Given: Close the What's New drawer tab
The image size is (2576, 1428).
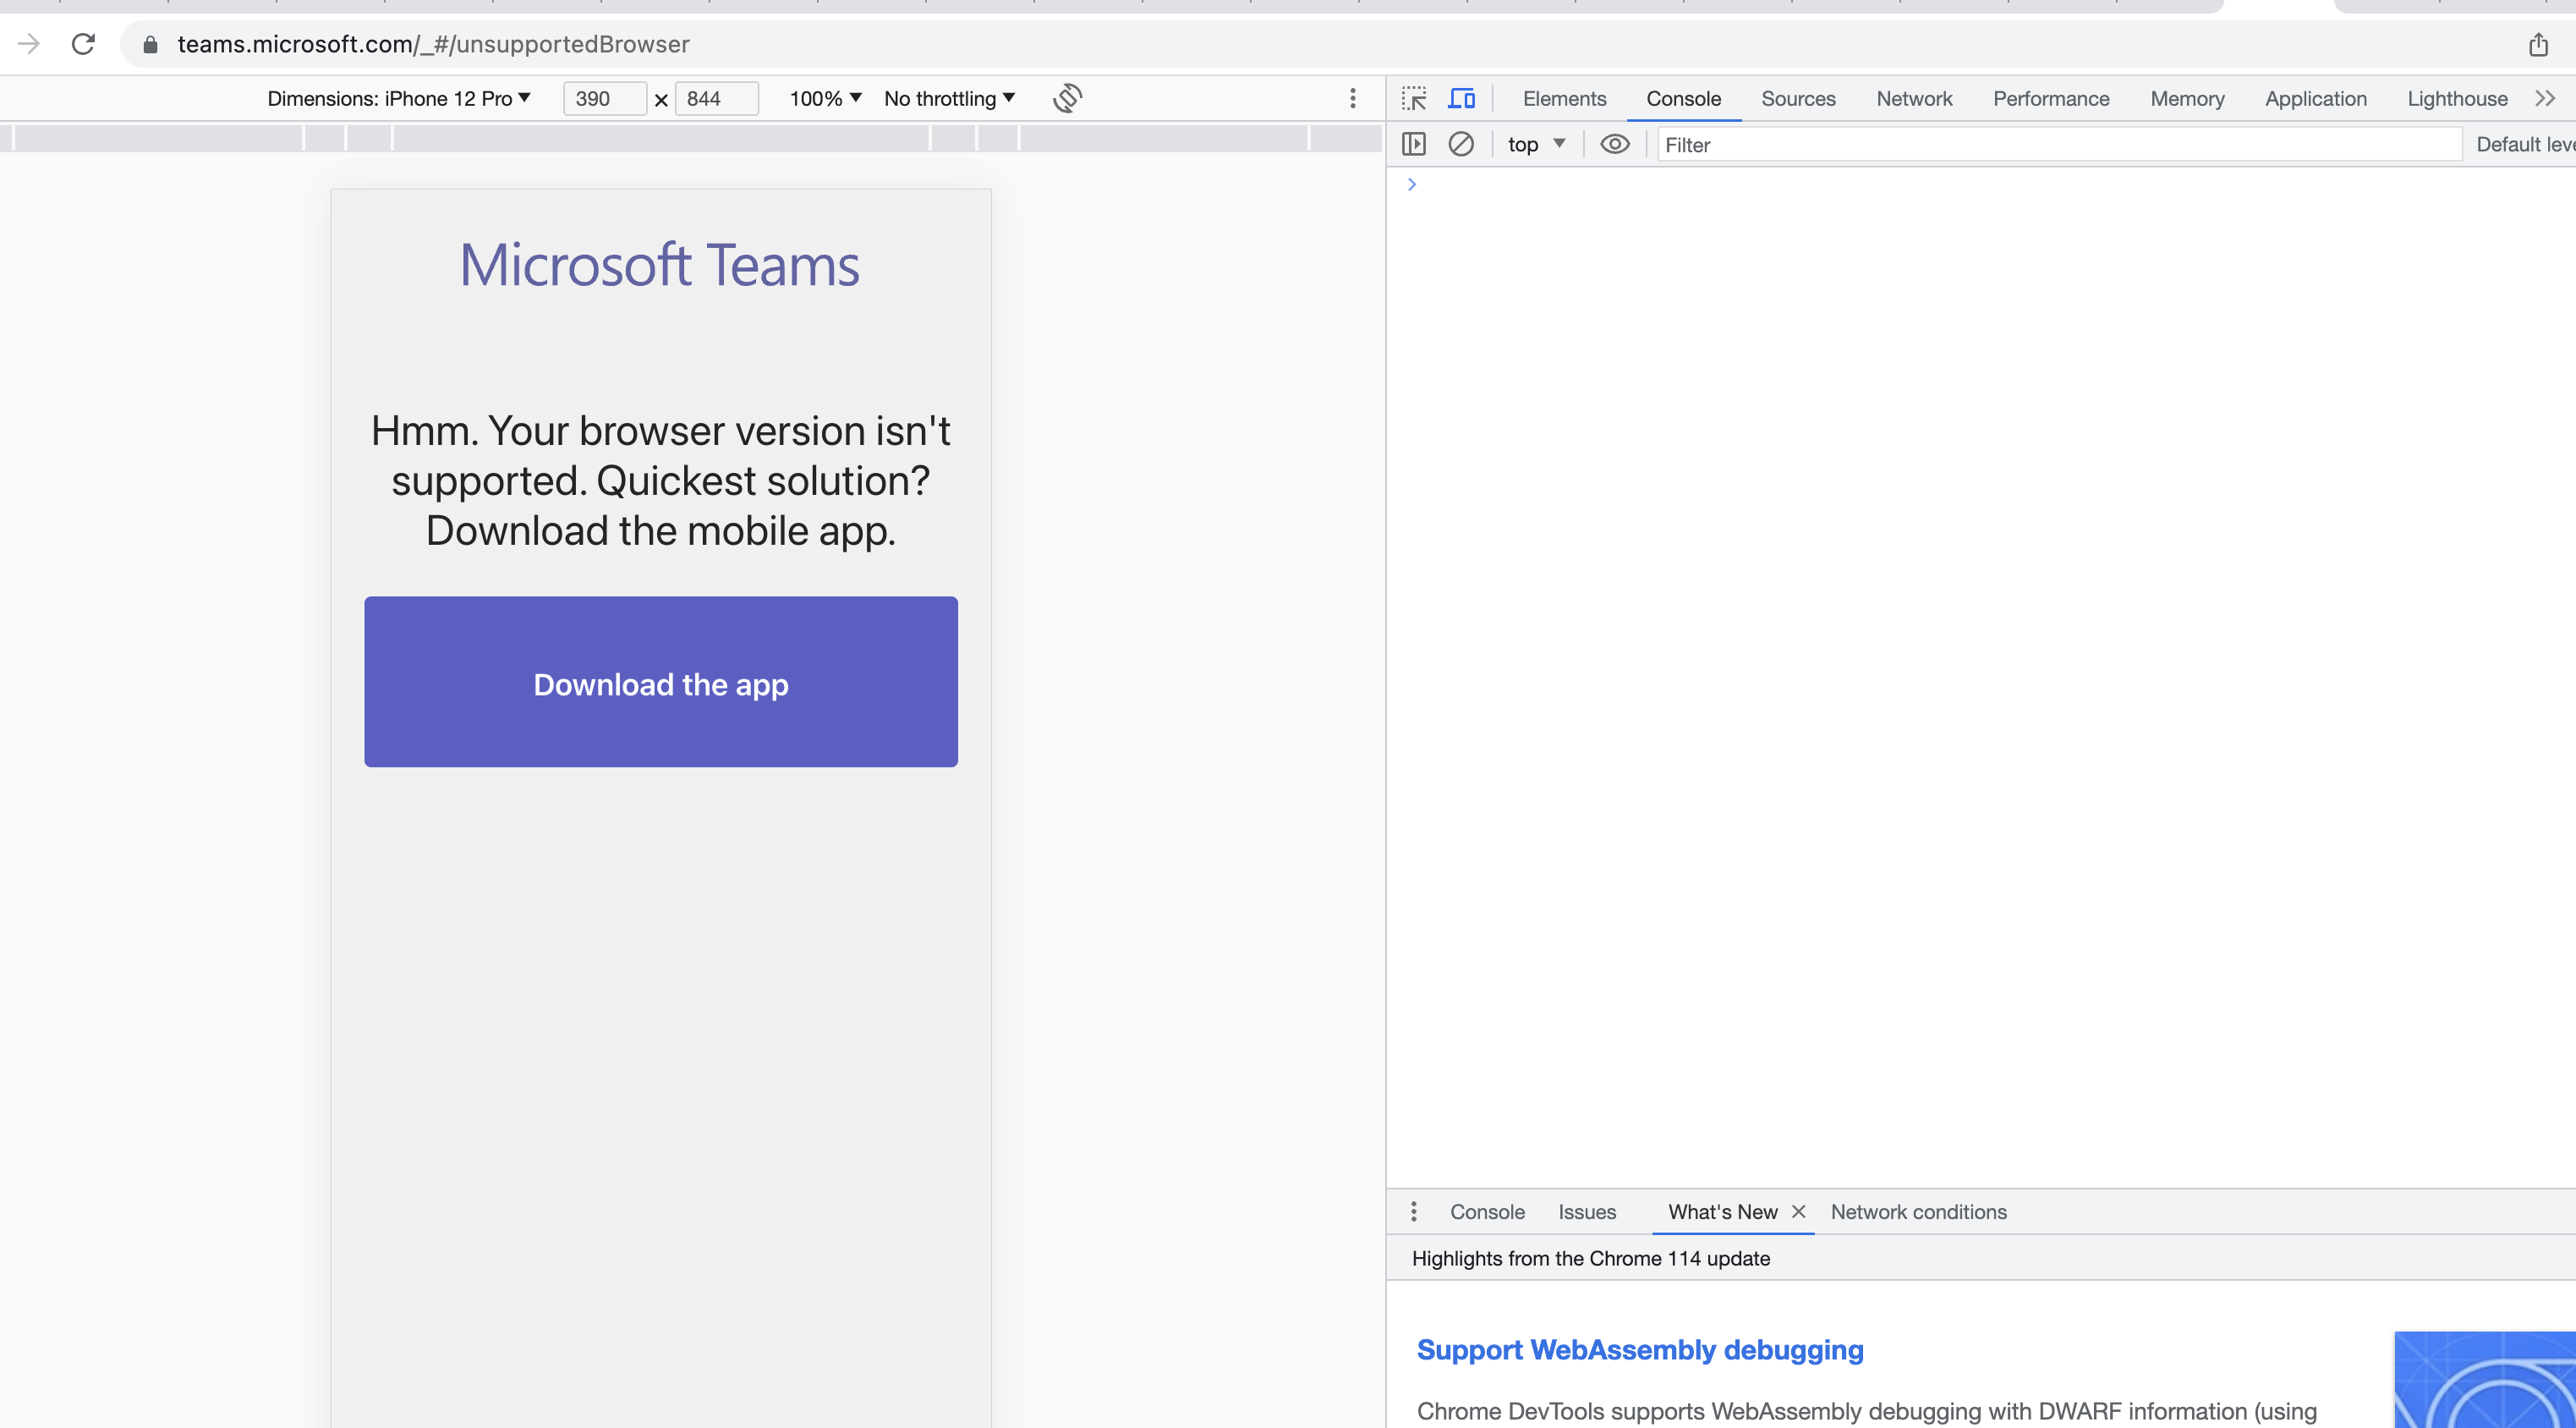Looking at the screenshot, I should click(x=1798, y=1211).
